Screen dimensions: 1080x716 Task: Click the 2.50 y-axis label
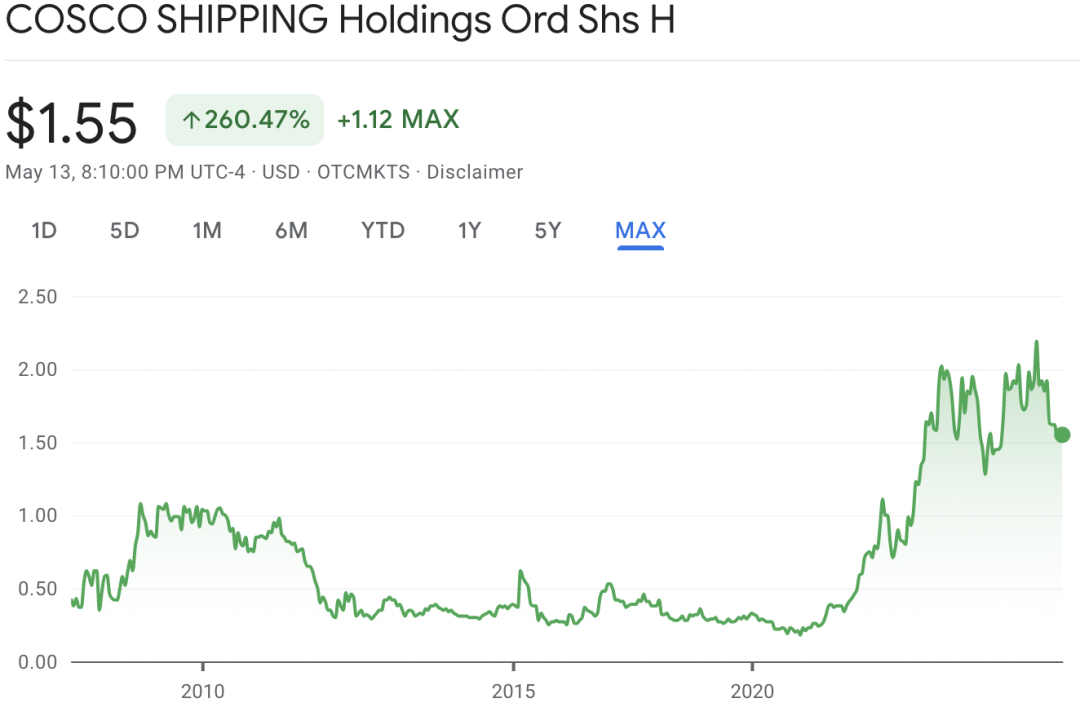[38, 297]
